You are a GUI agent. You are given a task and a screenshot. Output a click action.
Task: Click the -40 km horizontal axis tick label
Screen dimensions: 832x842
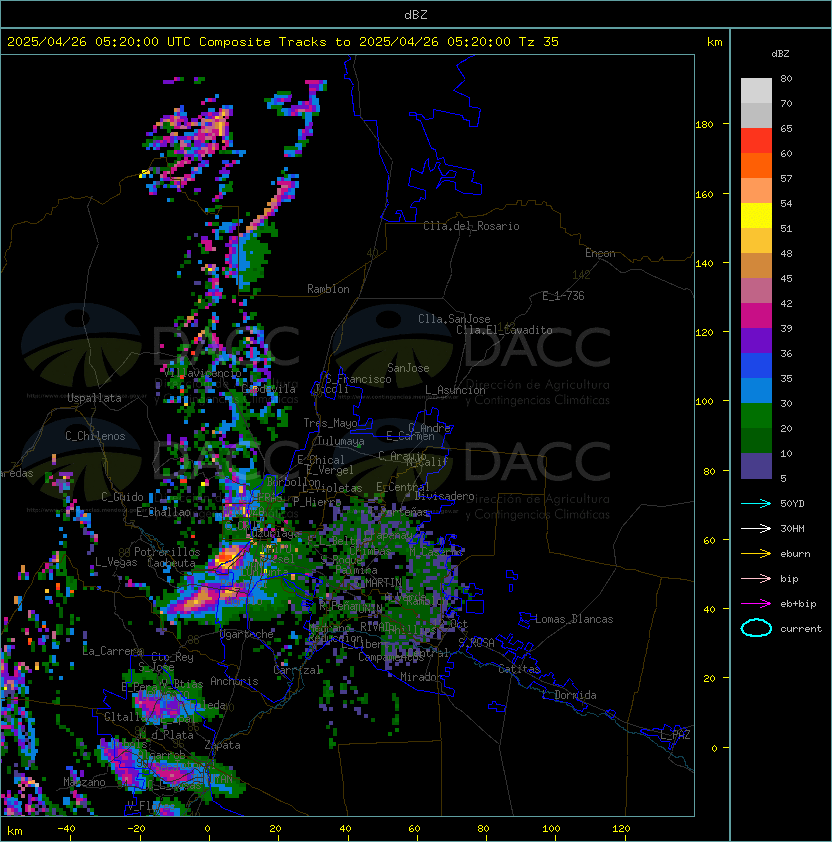(67, 829)
